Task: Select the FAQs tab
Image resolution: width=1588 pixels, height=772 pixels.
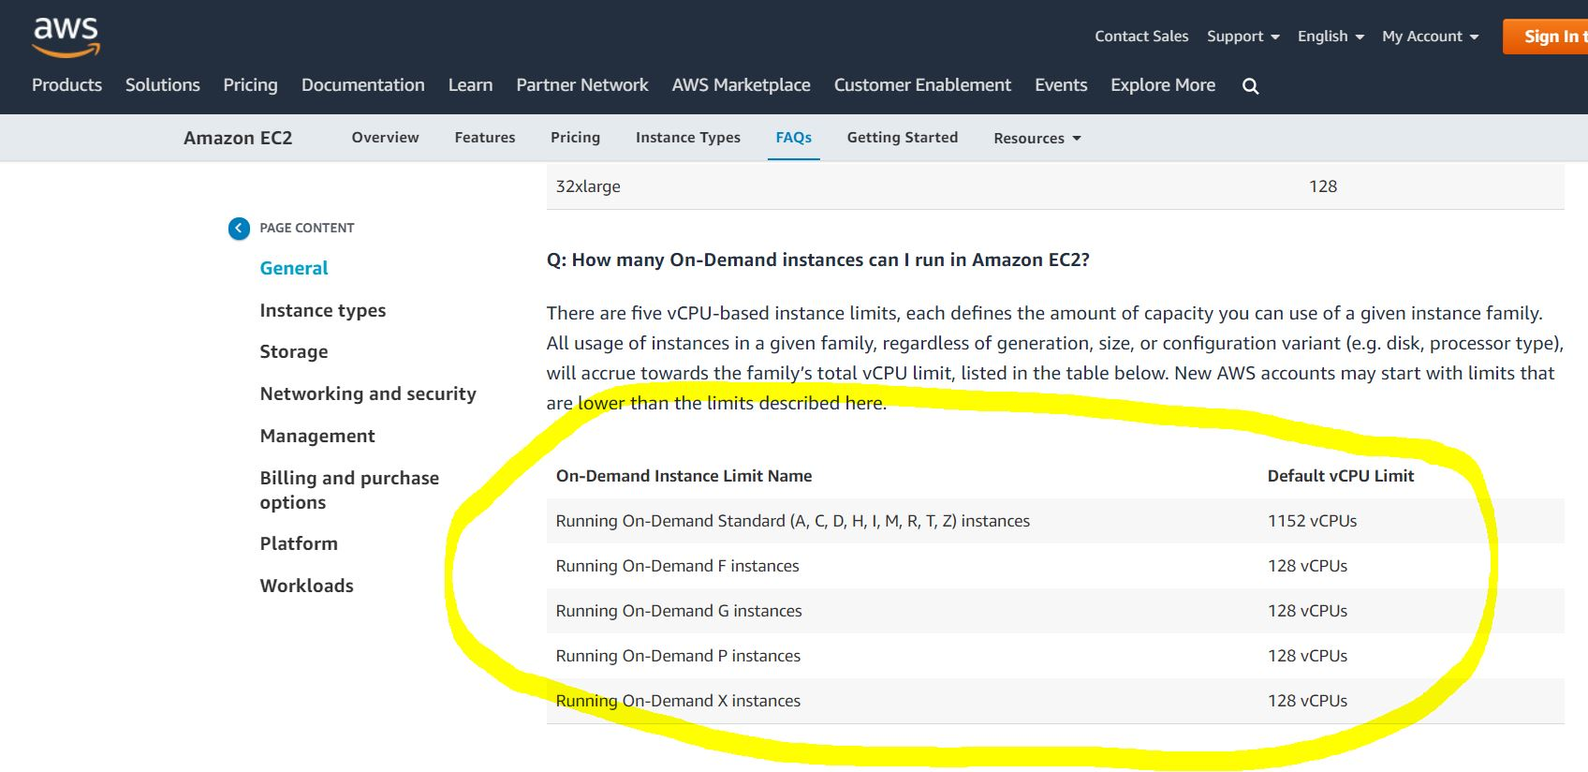Action: 794,137
